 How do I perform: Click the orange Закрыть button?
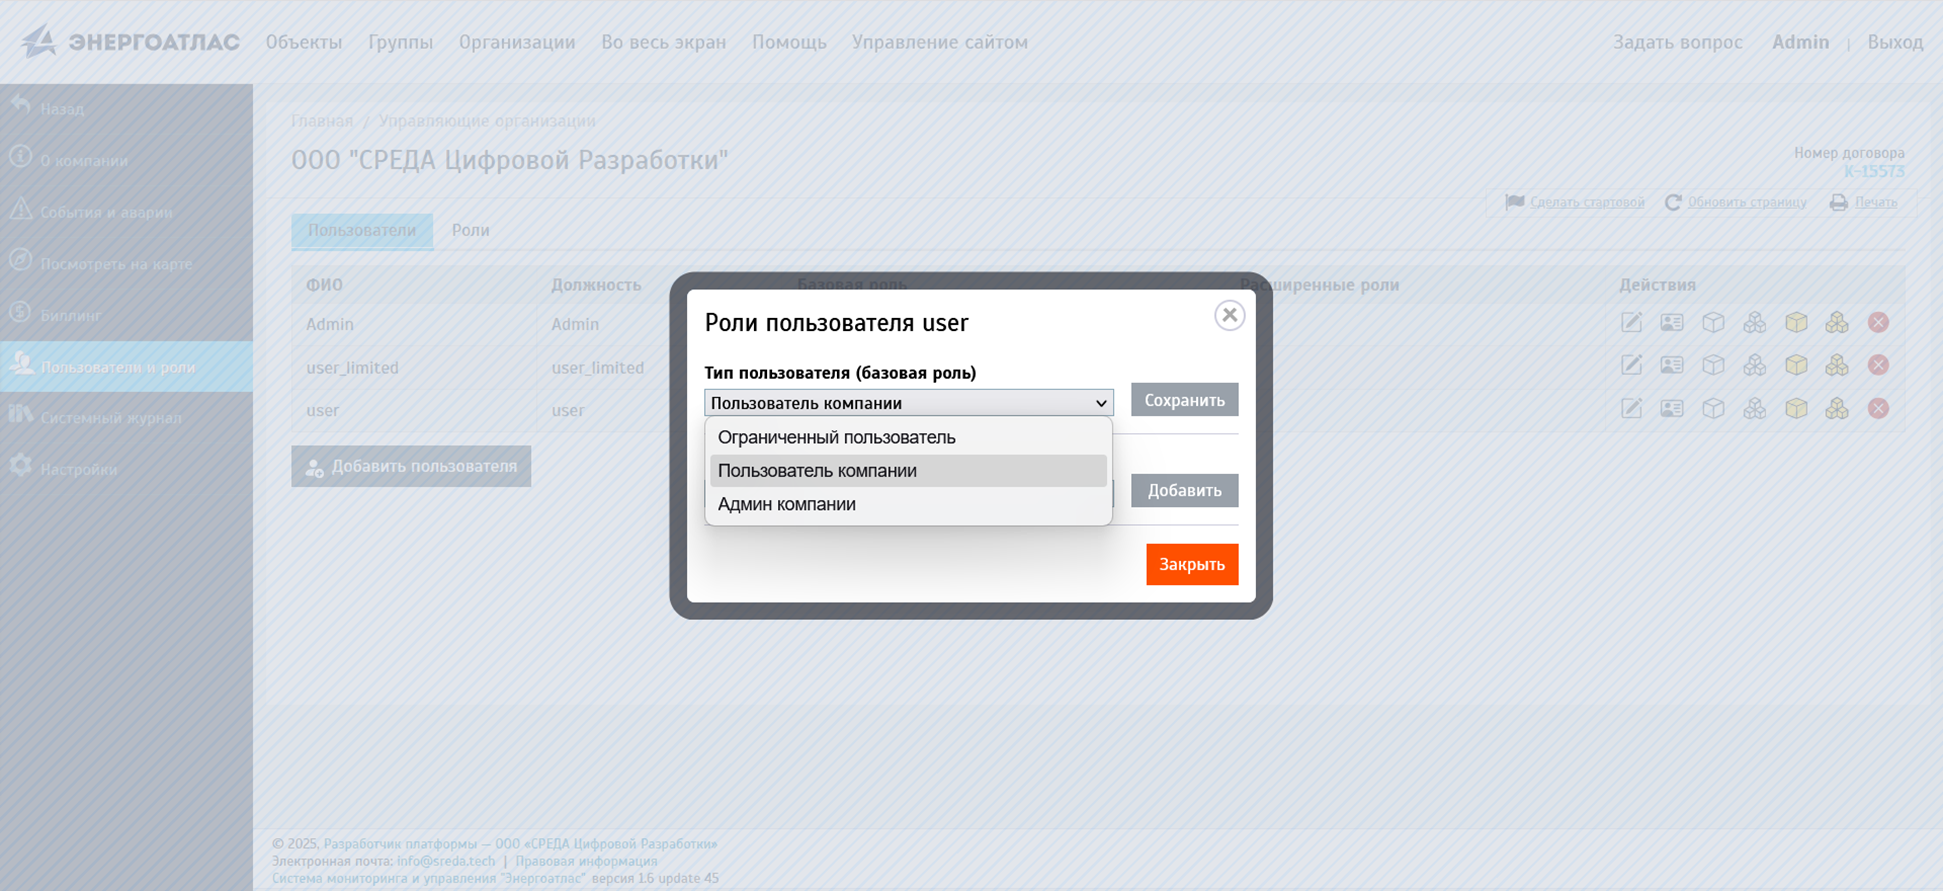(x=1191, y=565)
